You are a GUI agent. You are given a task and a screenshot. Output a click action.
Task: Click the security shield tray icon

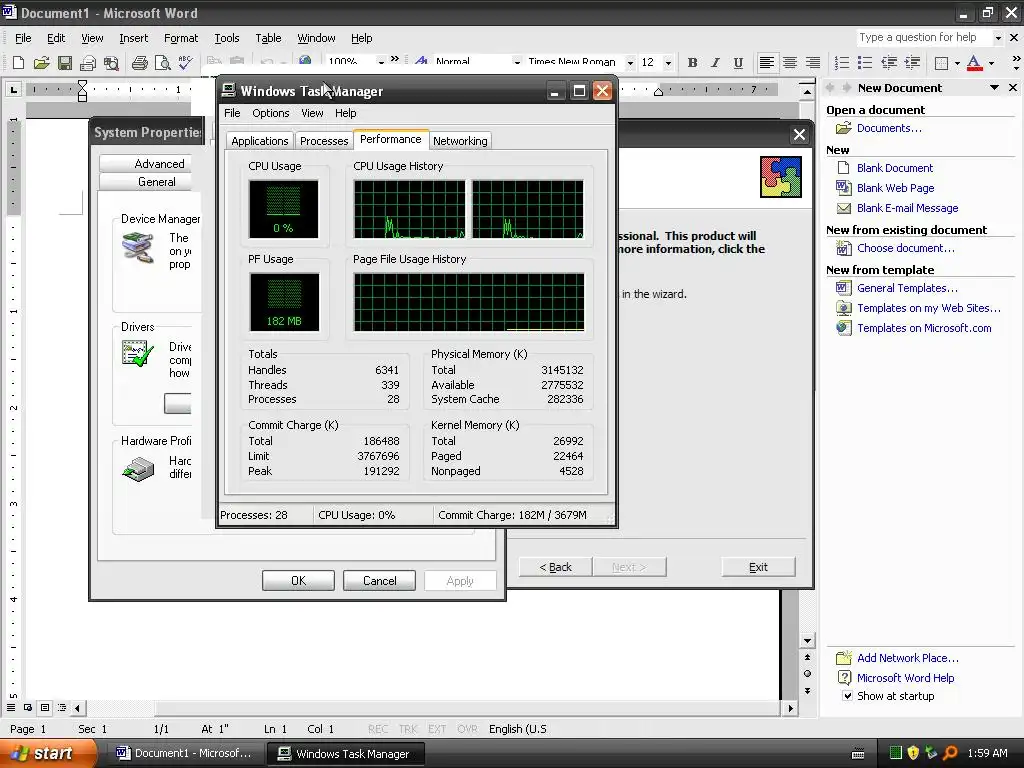click(913, 753)
